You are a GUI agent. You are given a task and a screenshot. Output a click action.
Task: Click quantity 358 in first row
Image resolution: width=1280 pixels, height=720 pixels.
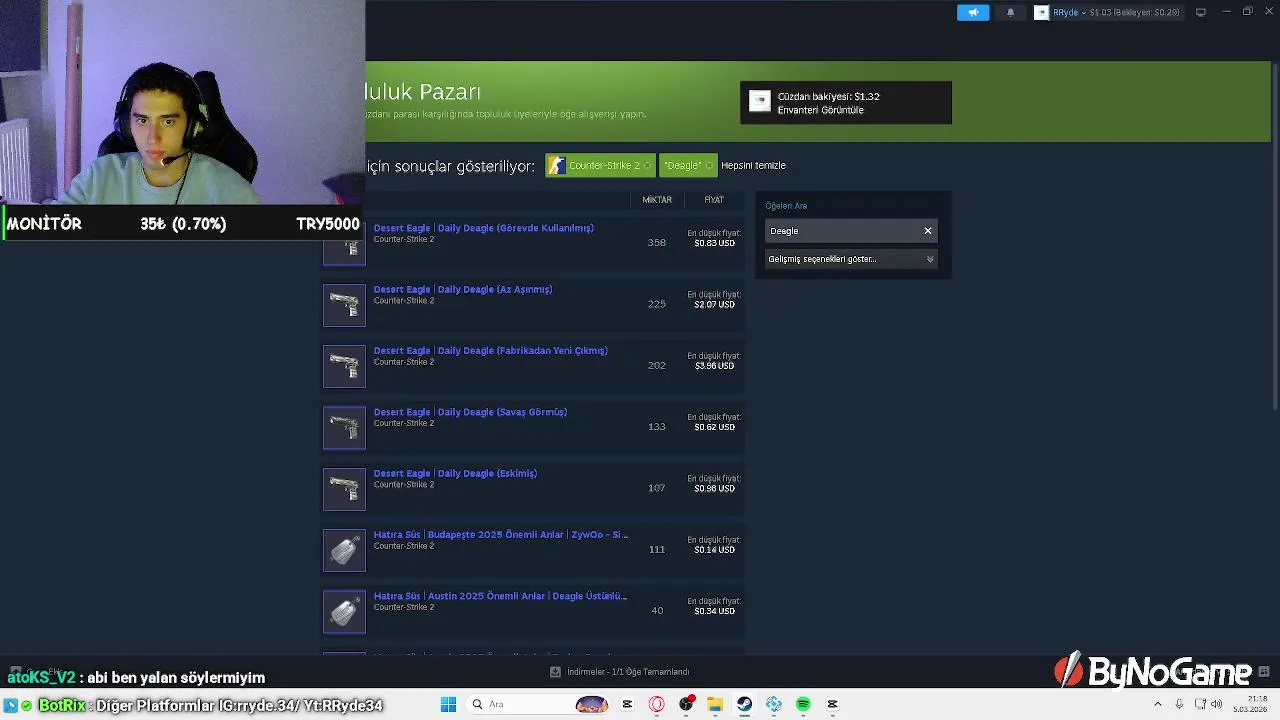coord(657,242)
